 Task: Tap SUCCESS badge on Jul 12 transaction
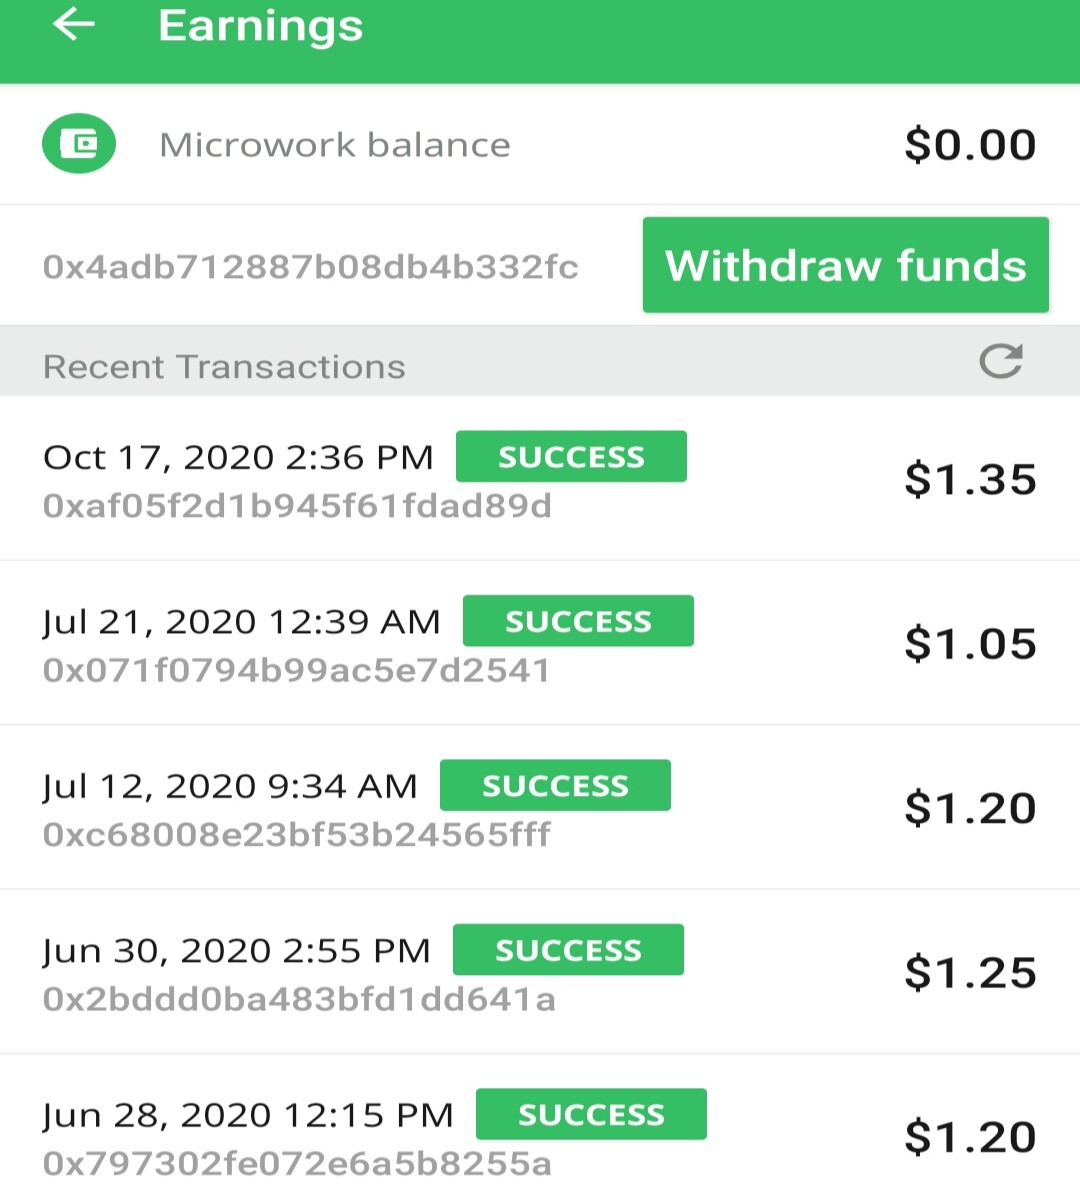click(555, 785)
